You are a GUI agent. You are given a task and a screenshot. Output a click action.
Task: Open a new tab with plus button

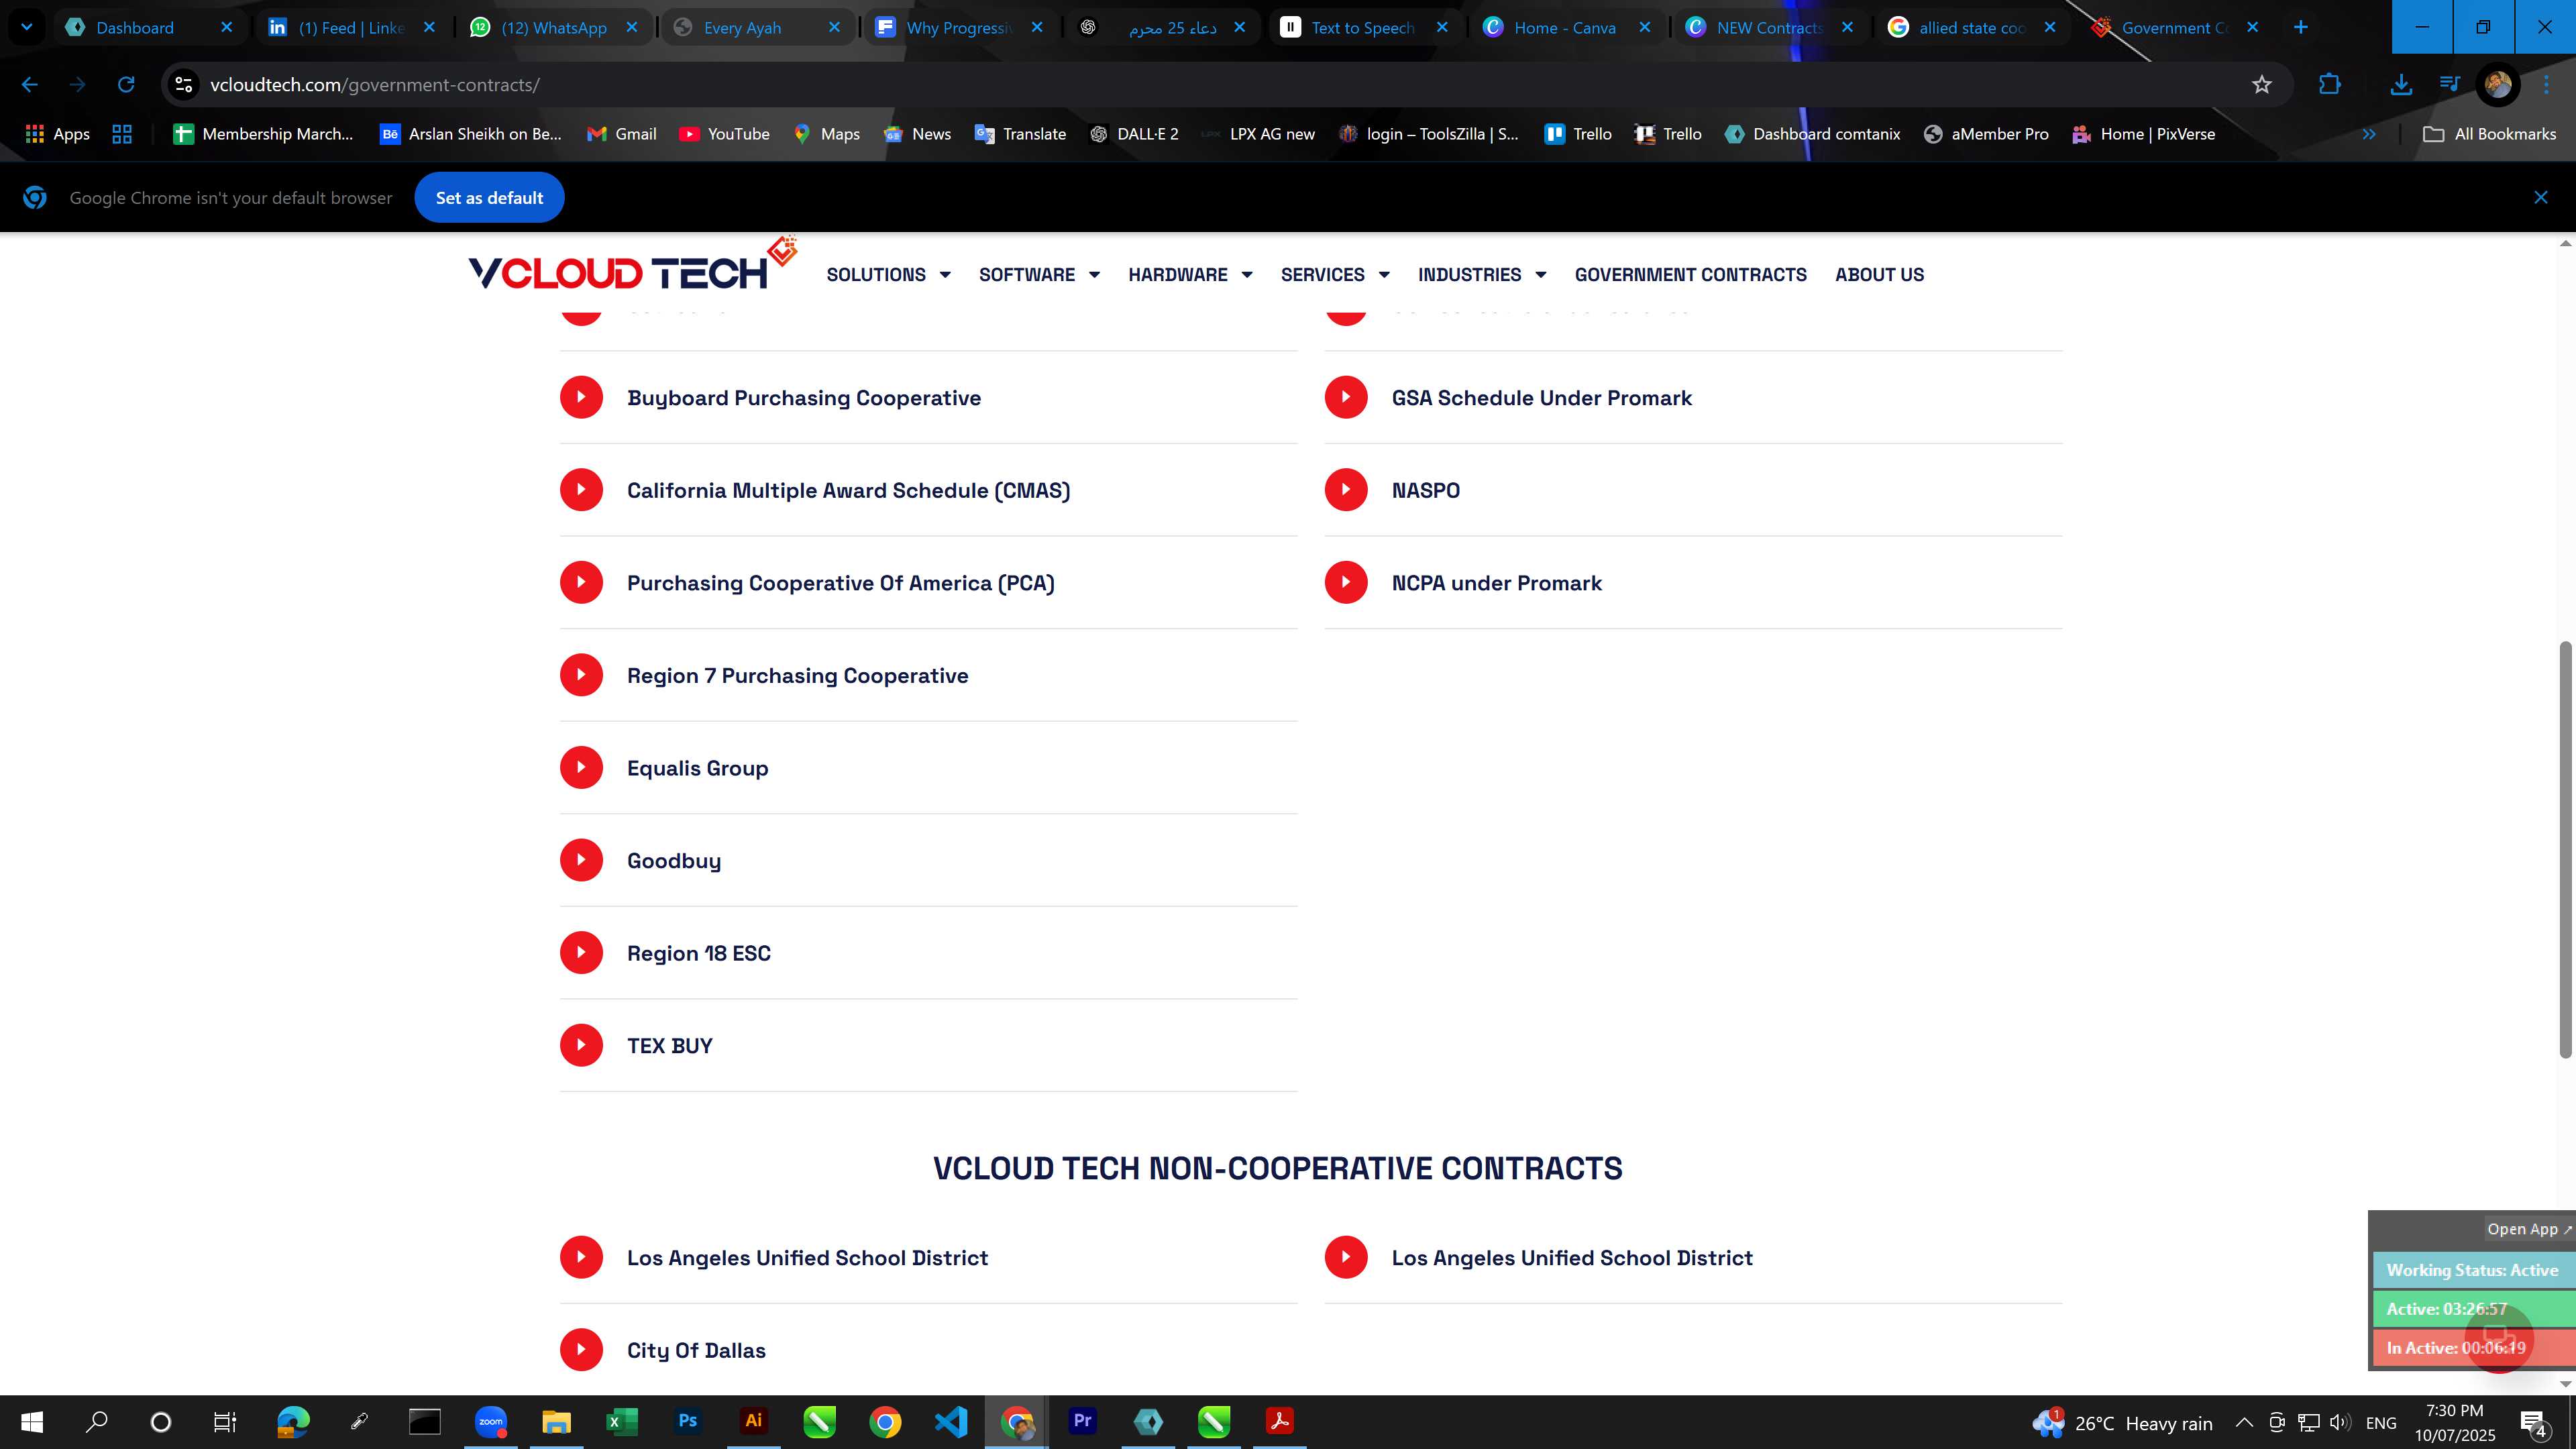tap(2301, 27)
